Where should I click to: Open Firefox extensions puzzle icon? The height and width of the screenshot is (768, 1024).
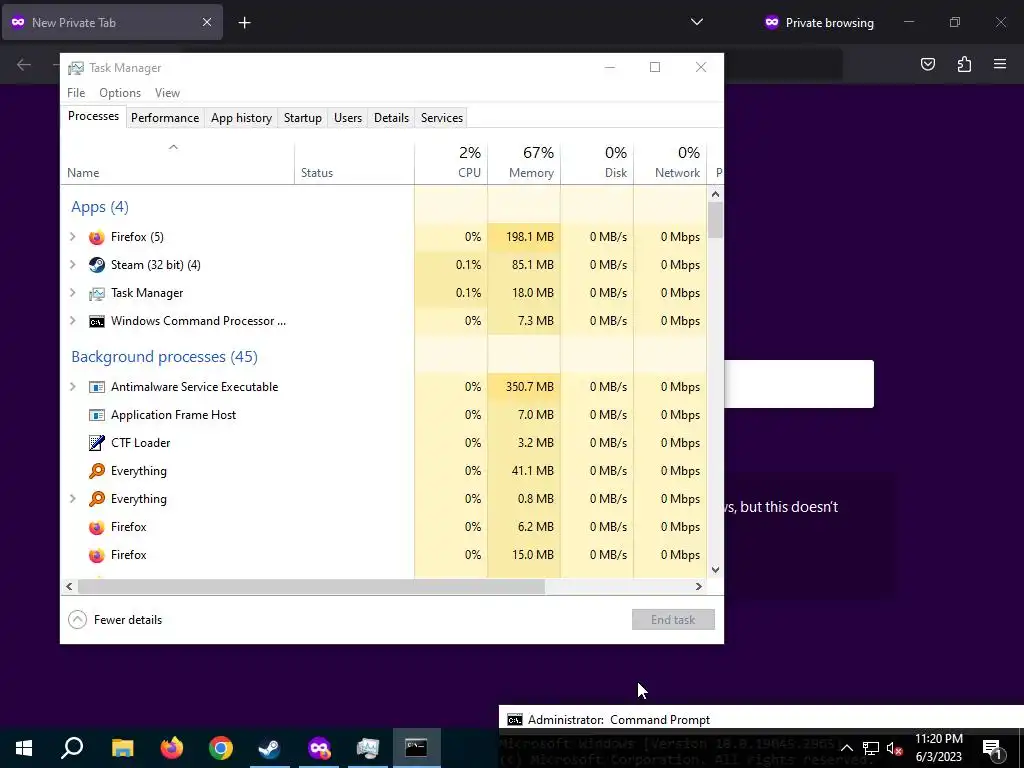click(964, 64)
